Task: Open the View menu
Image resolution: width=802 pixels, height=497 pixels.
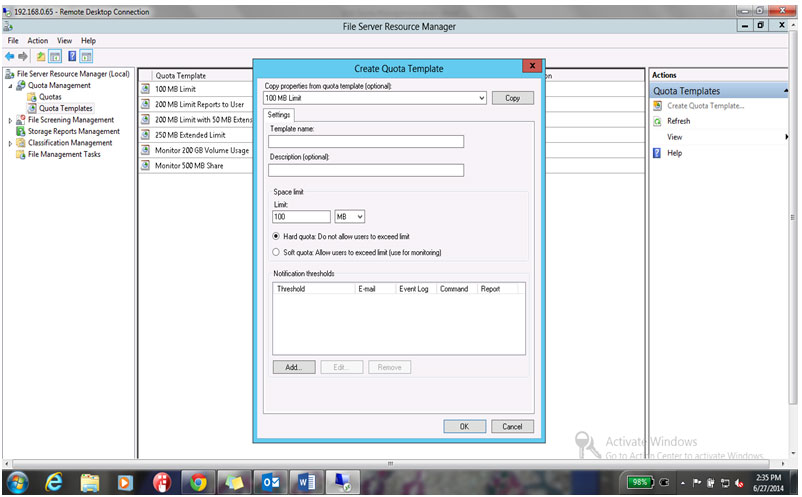Action: tap(64, 40)
